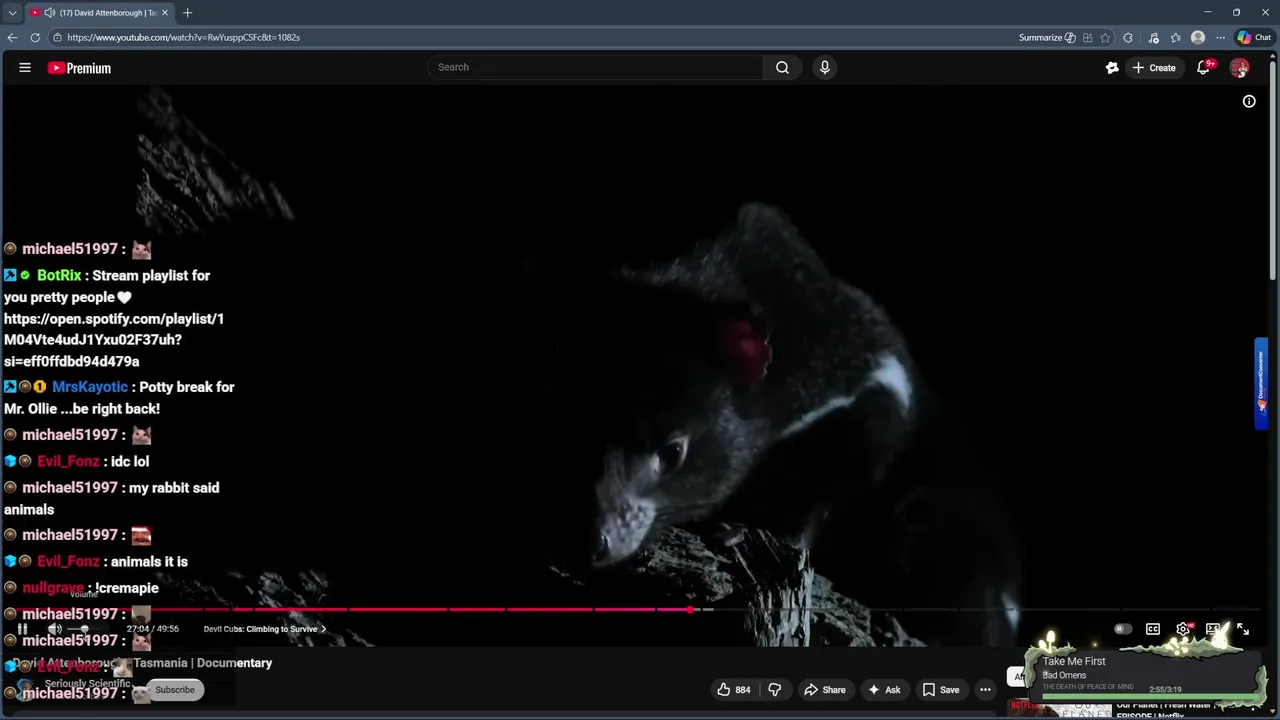Screen dimensions: 1280x720
Task: Click the 'Take Me First' song title
Action: (x=1074, y=661)
